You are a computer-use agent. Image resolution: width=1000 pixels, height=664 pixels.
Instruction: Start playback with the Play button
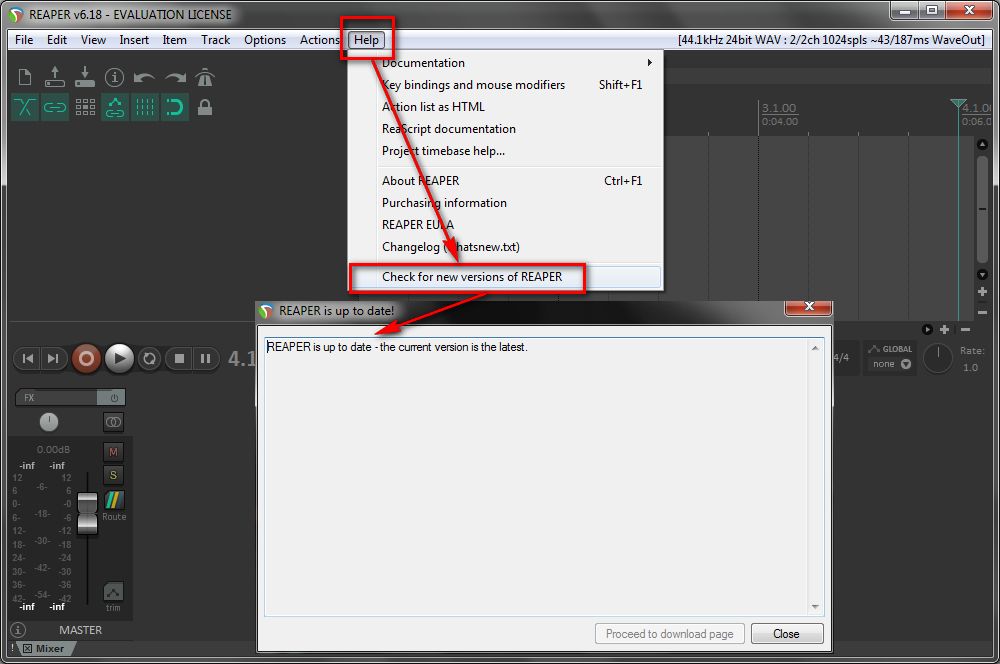[x=119, y=358]
